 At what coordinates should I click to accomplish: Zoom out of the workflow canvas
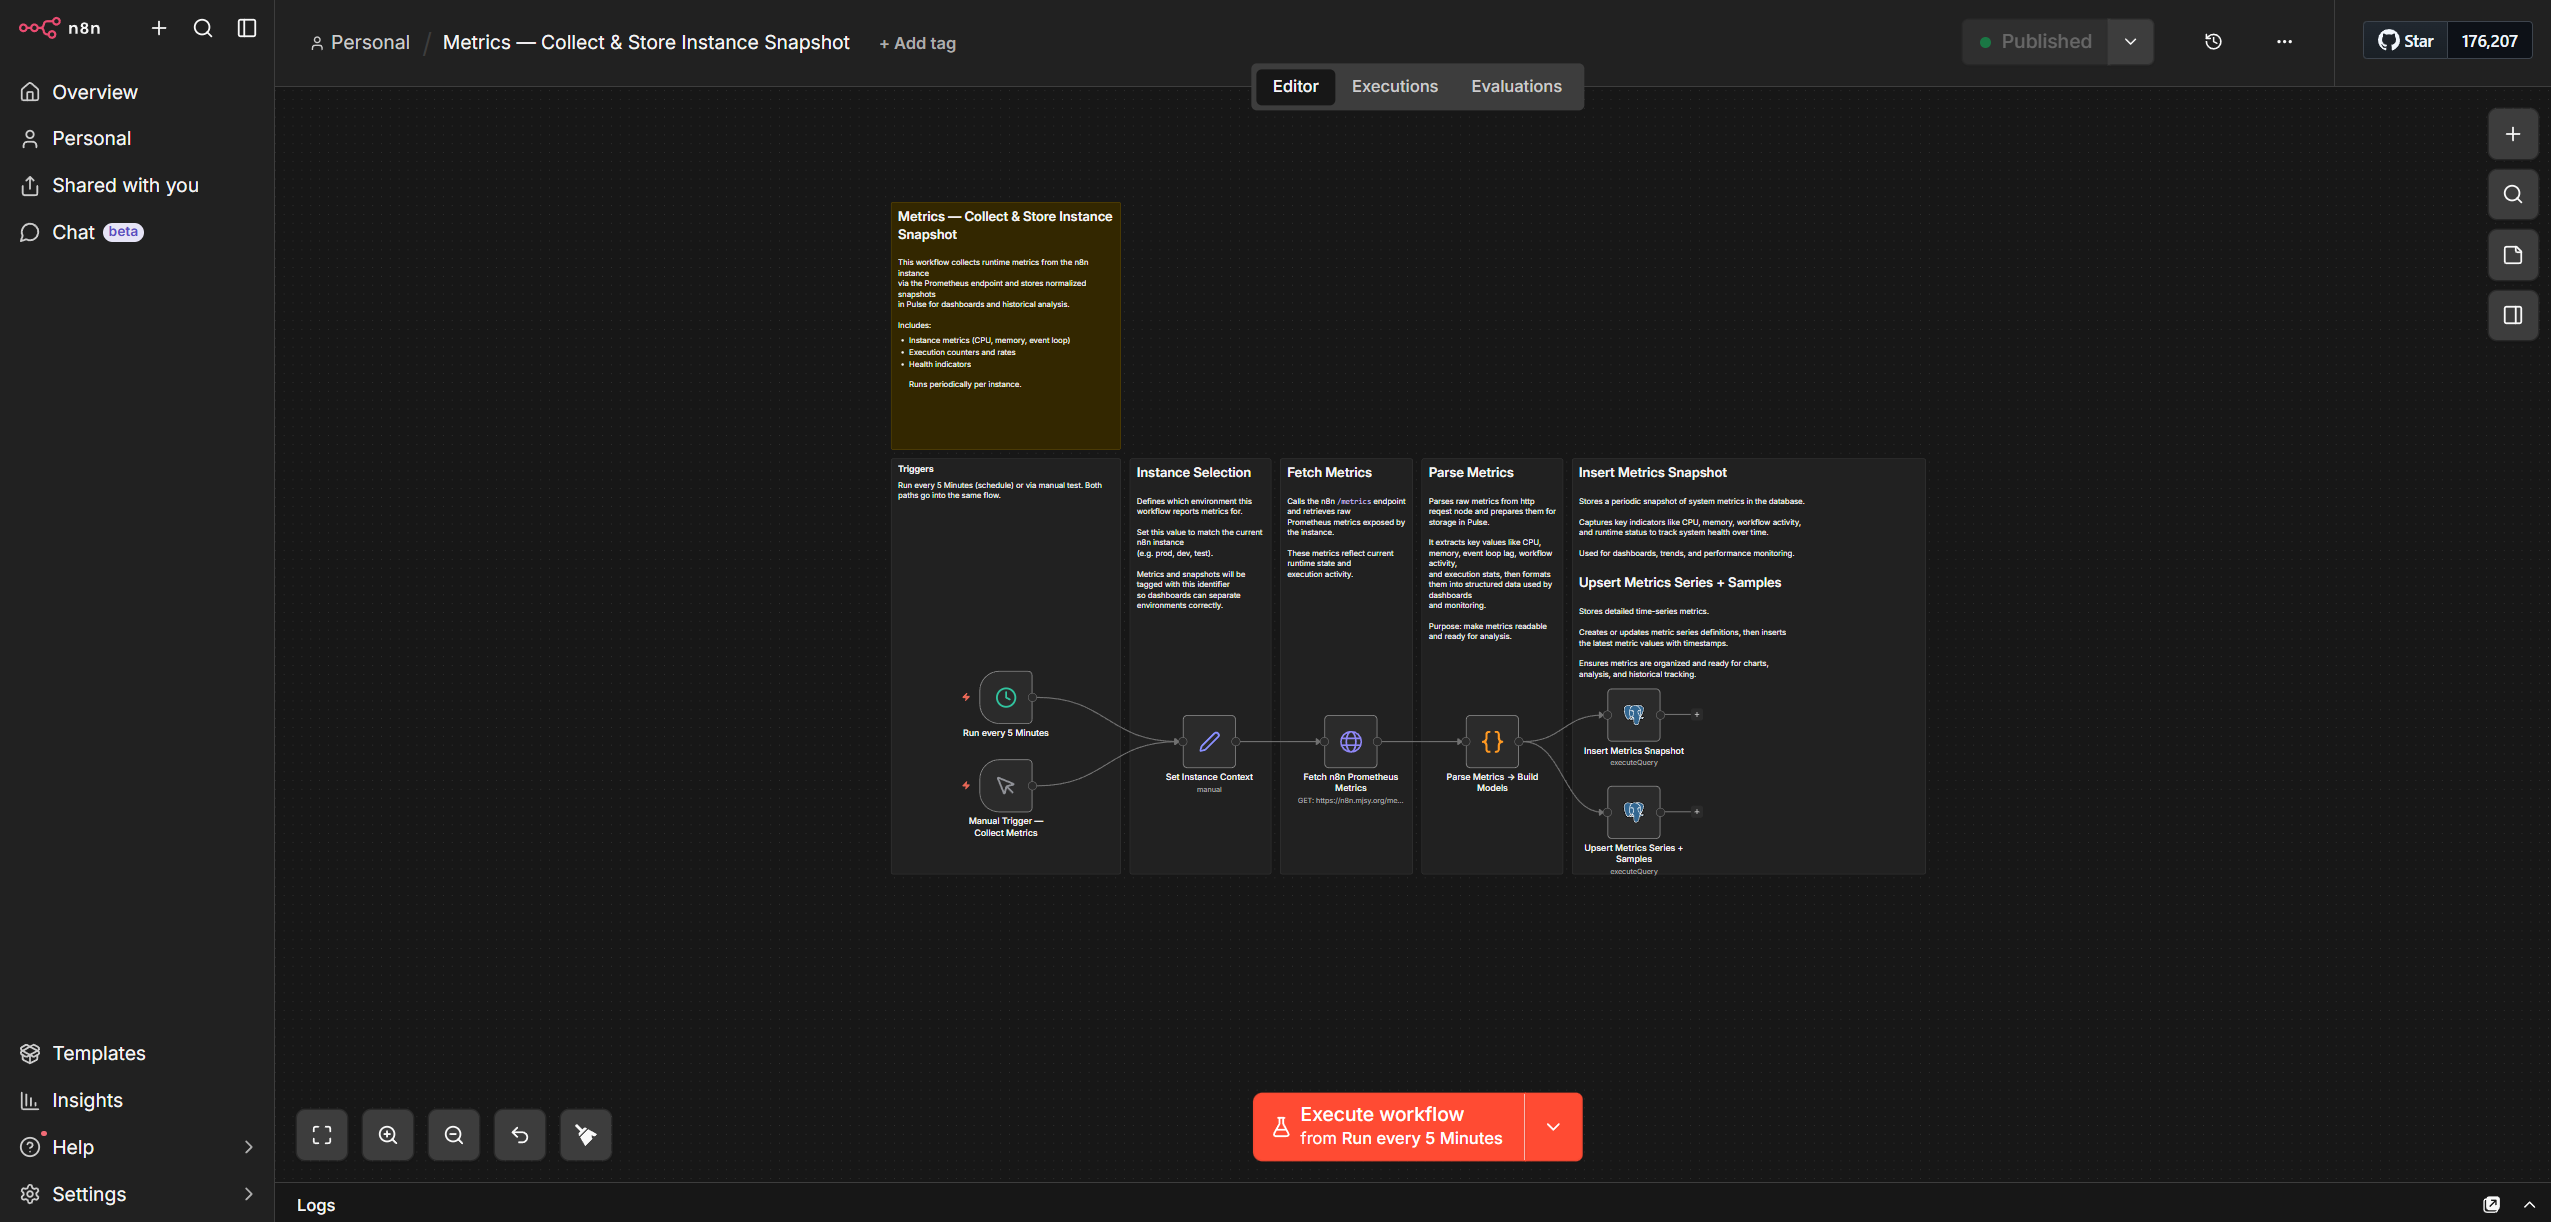[454, 1135]
